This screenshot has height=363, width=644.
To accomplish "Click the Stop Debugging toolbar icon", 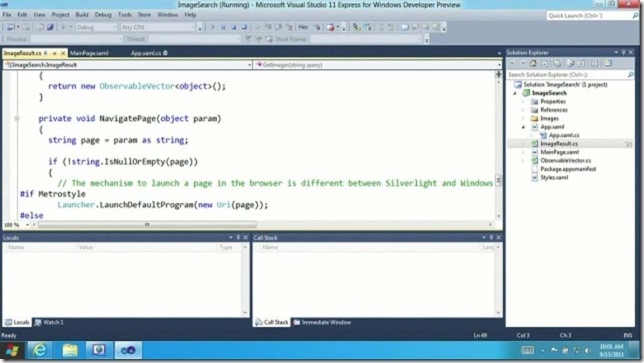I will (234, 27).
